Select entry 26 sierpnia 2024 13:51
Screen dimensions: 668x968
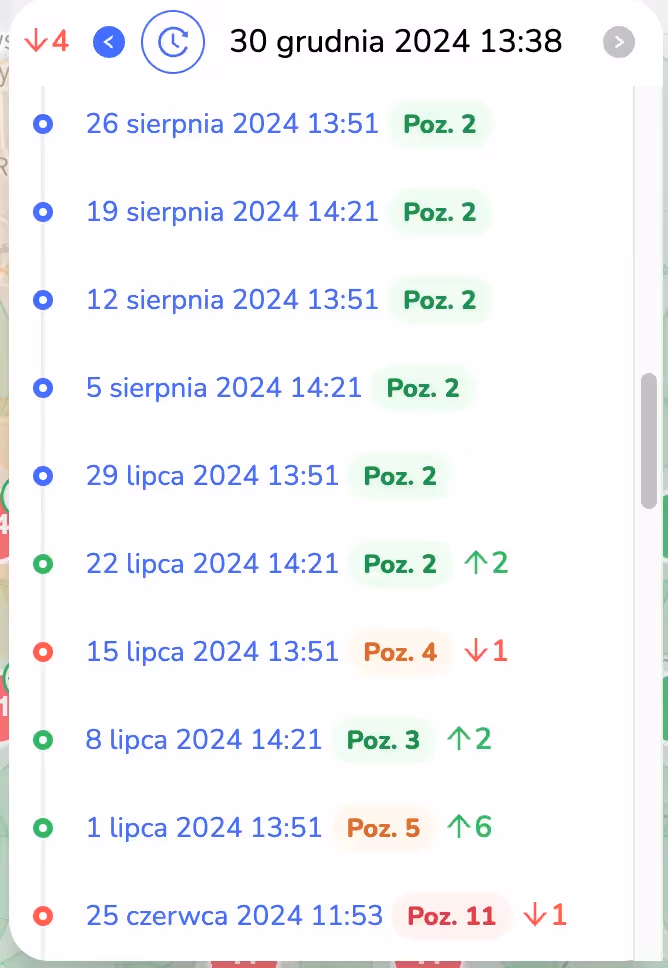232,123
